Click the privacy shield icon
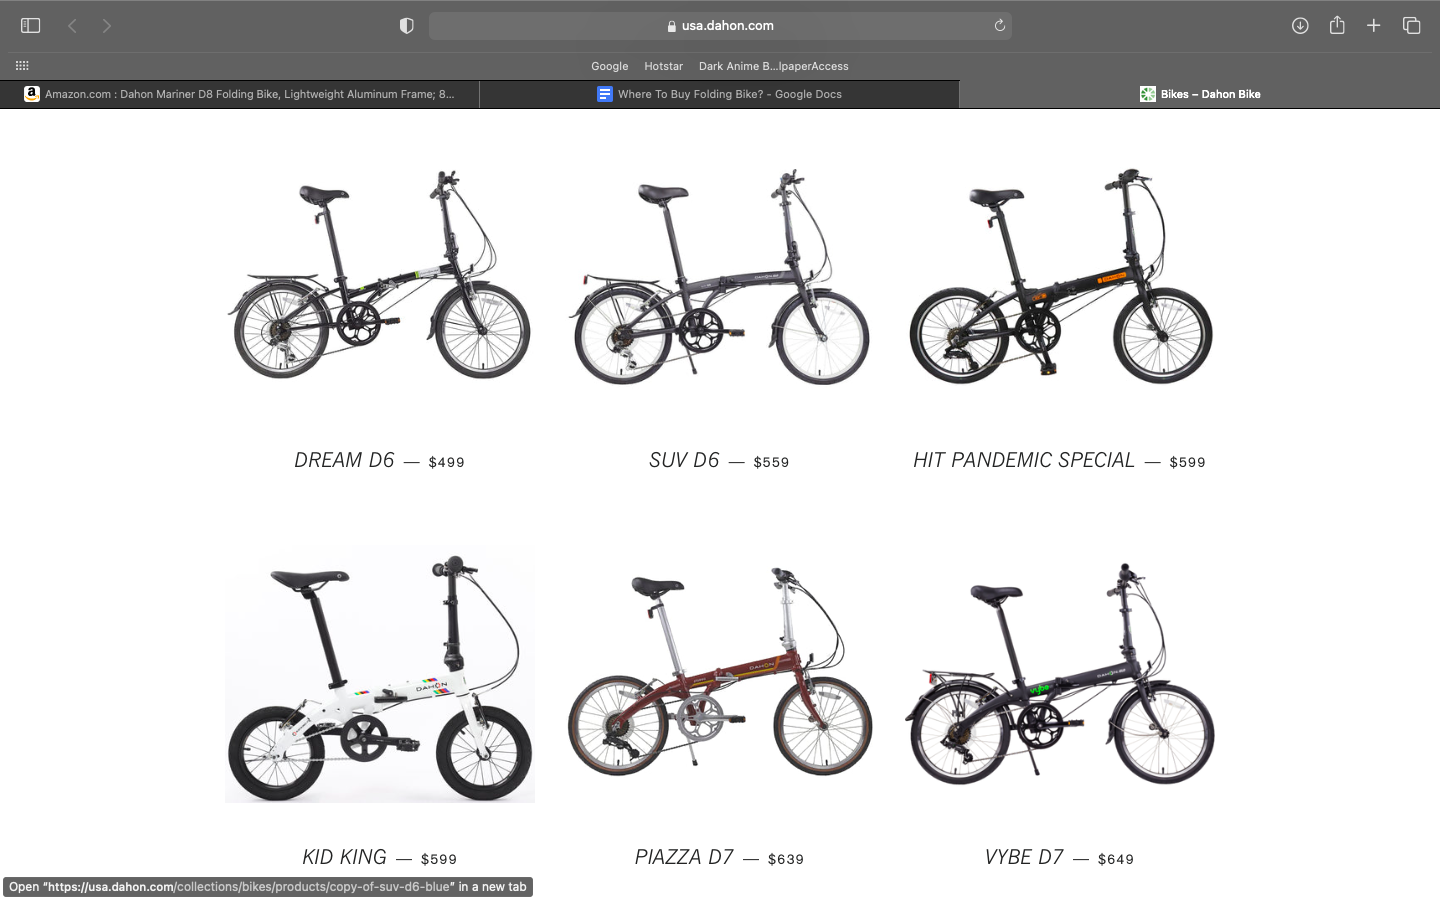The height and width of the screenshot is (900, 1440). point(406,25)
